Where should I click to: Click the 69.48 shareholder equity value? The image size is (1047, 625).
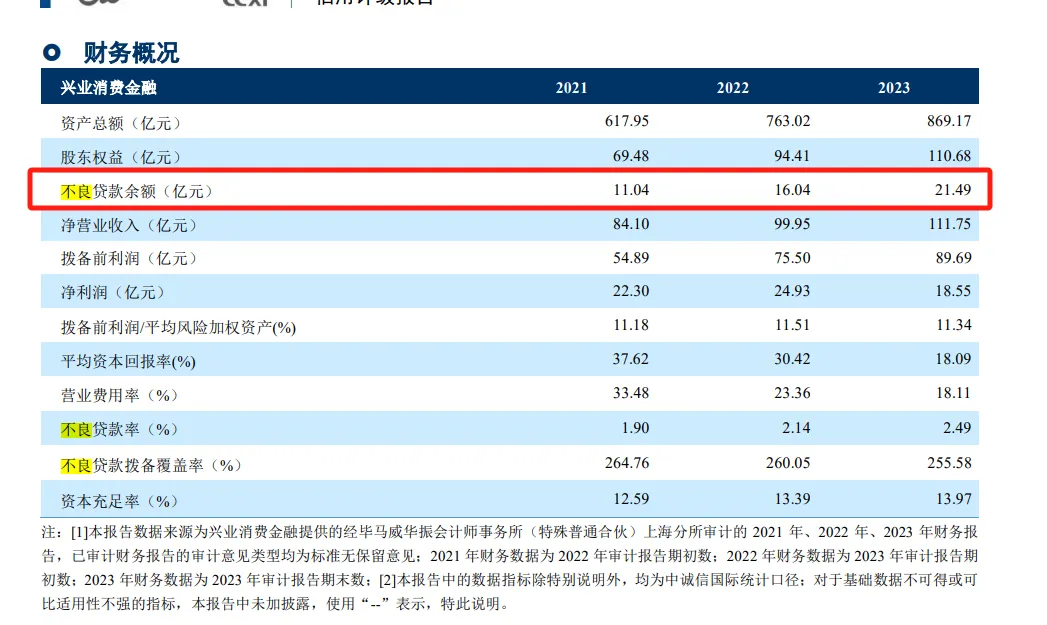click(x=631, y=156)
